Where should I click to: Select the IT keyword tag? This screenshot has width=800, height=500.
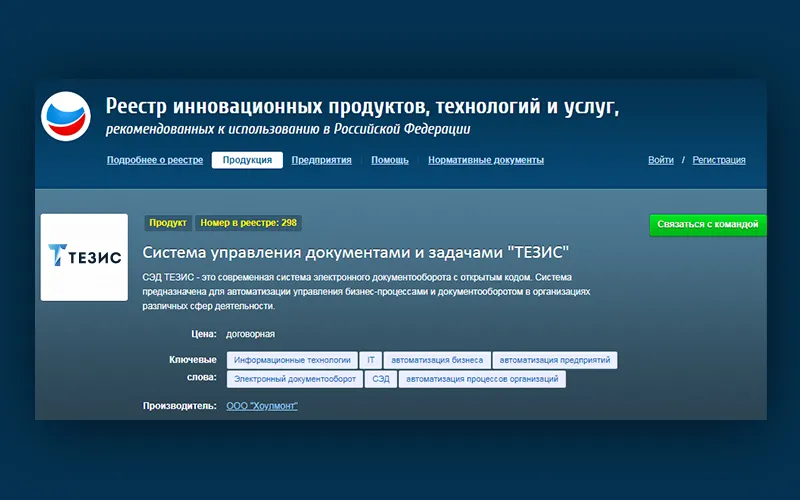[371, 360]
